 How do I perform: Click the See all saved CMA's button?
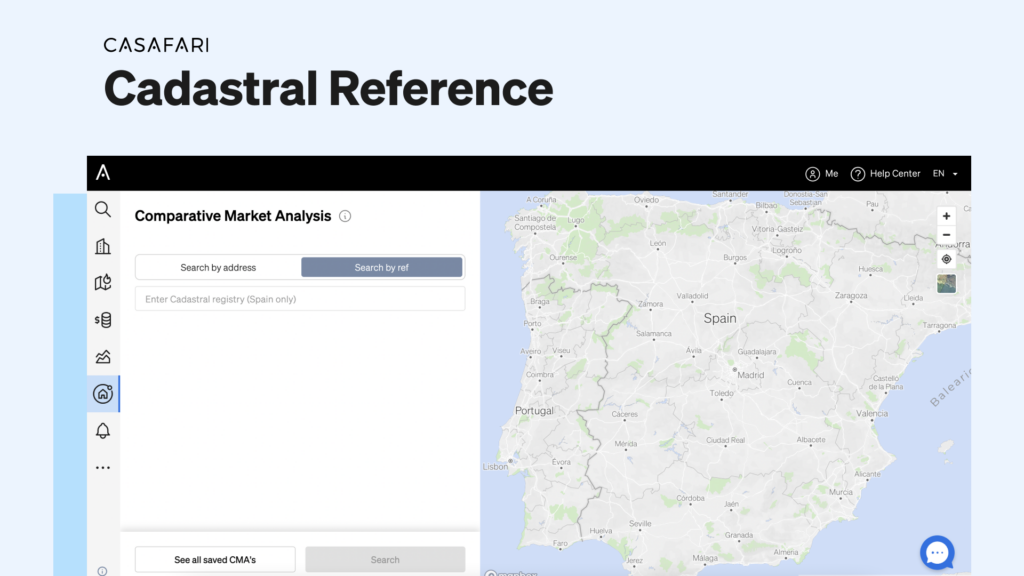(x=214, y=559)
